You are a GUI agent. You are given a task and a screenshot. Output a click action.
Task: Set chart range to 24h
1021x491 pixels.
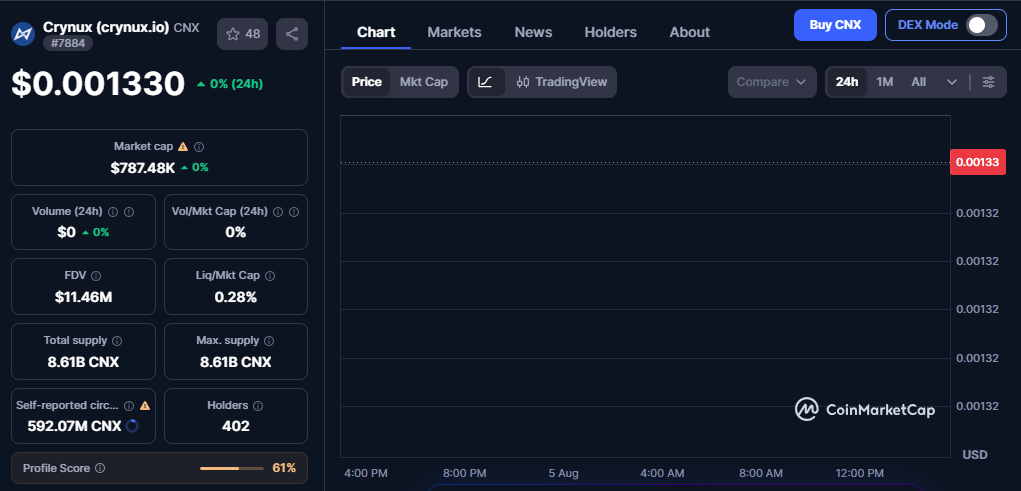point(846,82)
